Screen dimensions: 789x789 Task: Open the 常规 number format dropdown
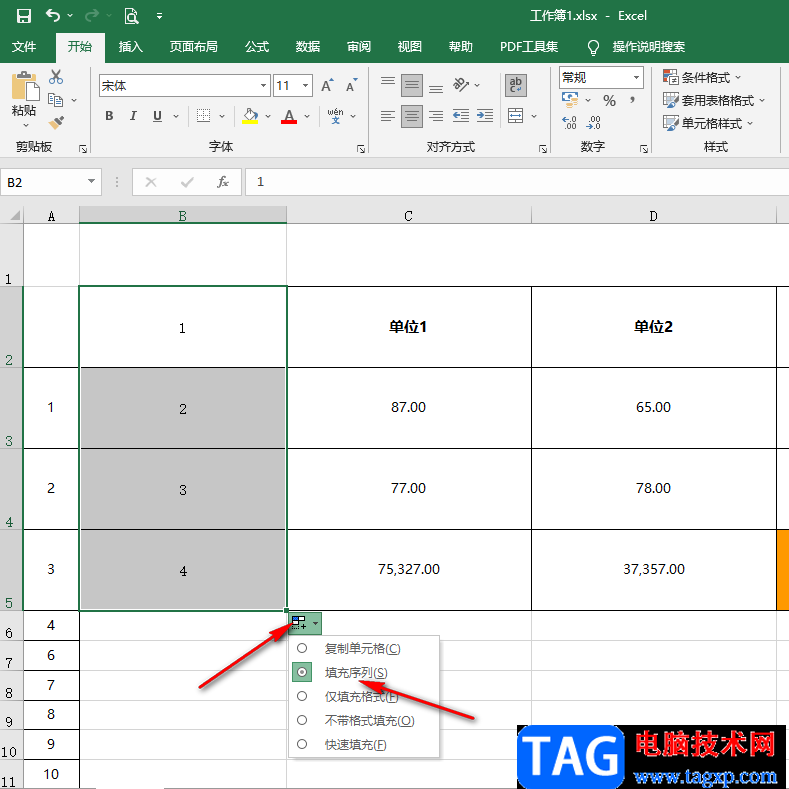click(x=636, y=77)
